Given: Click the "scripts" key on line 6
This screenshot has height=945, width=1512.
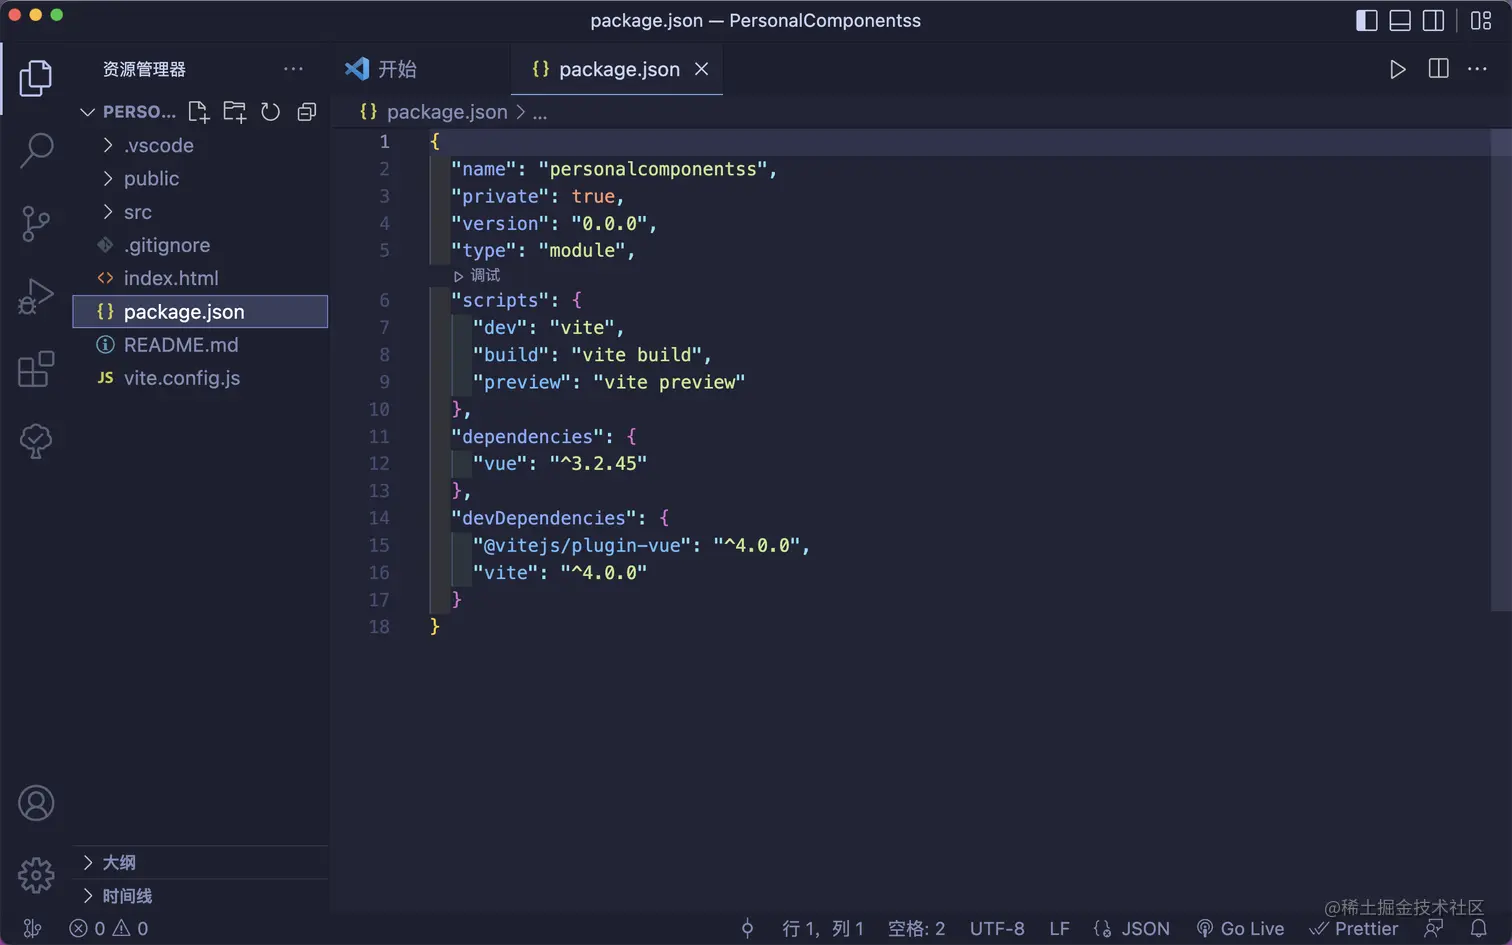Looking at the screenshot, I should pos(500,300).
